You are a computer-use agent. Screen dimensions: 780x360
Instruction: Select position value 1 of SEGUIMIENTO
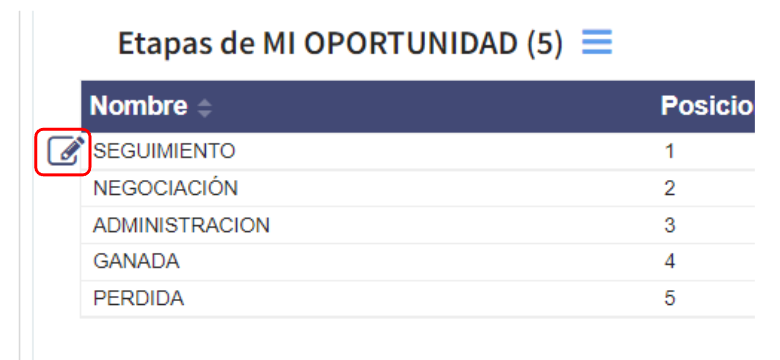tap(670, 151)
